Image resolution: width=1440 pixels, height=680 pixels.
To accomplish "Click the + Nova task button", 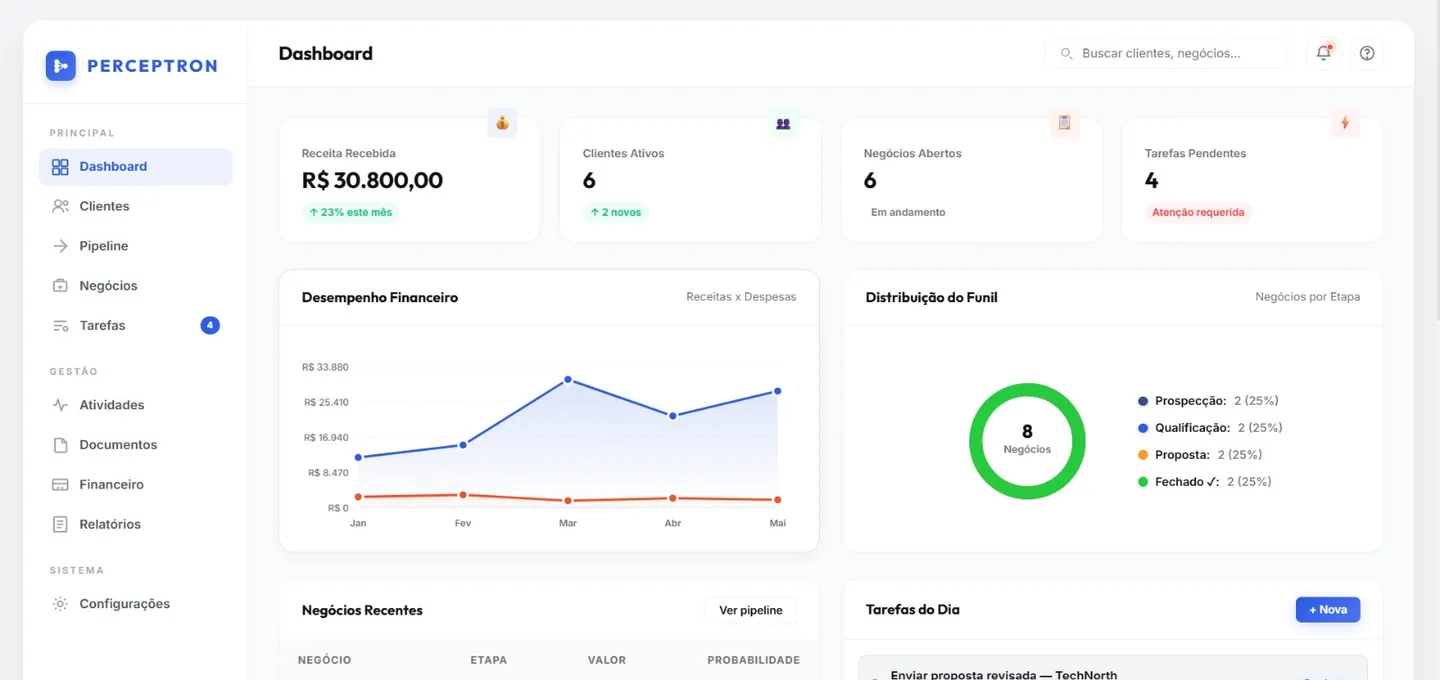I will (1328, 609).
